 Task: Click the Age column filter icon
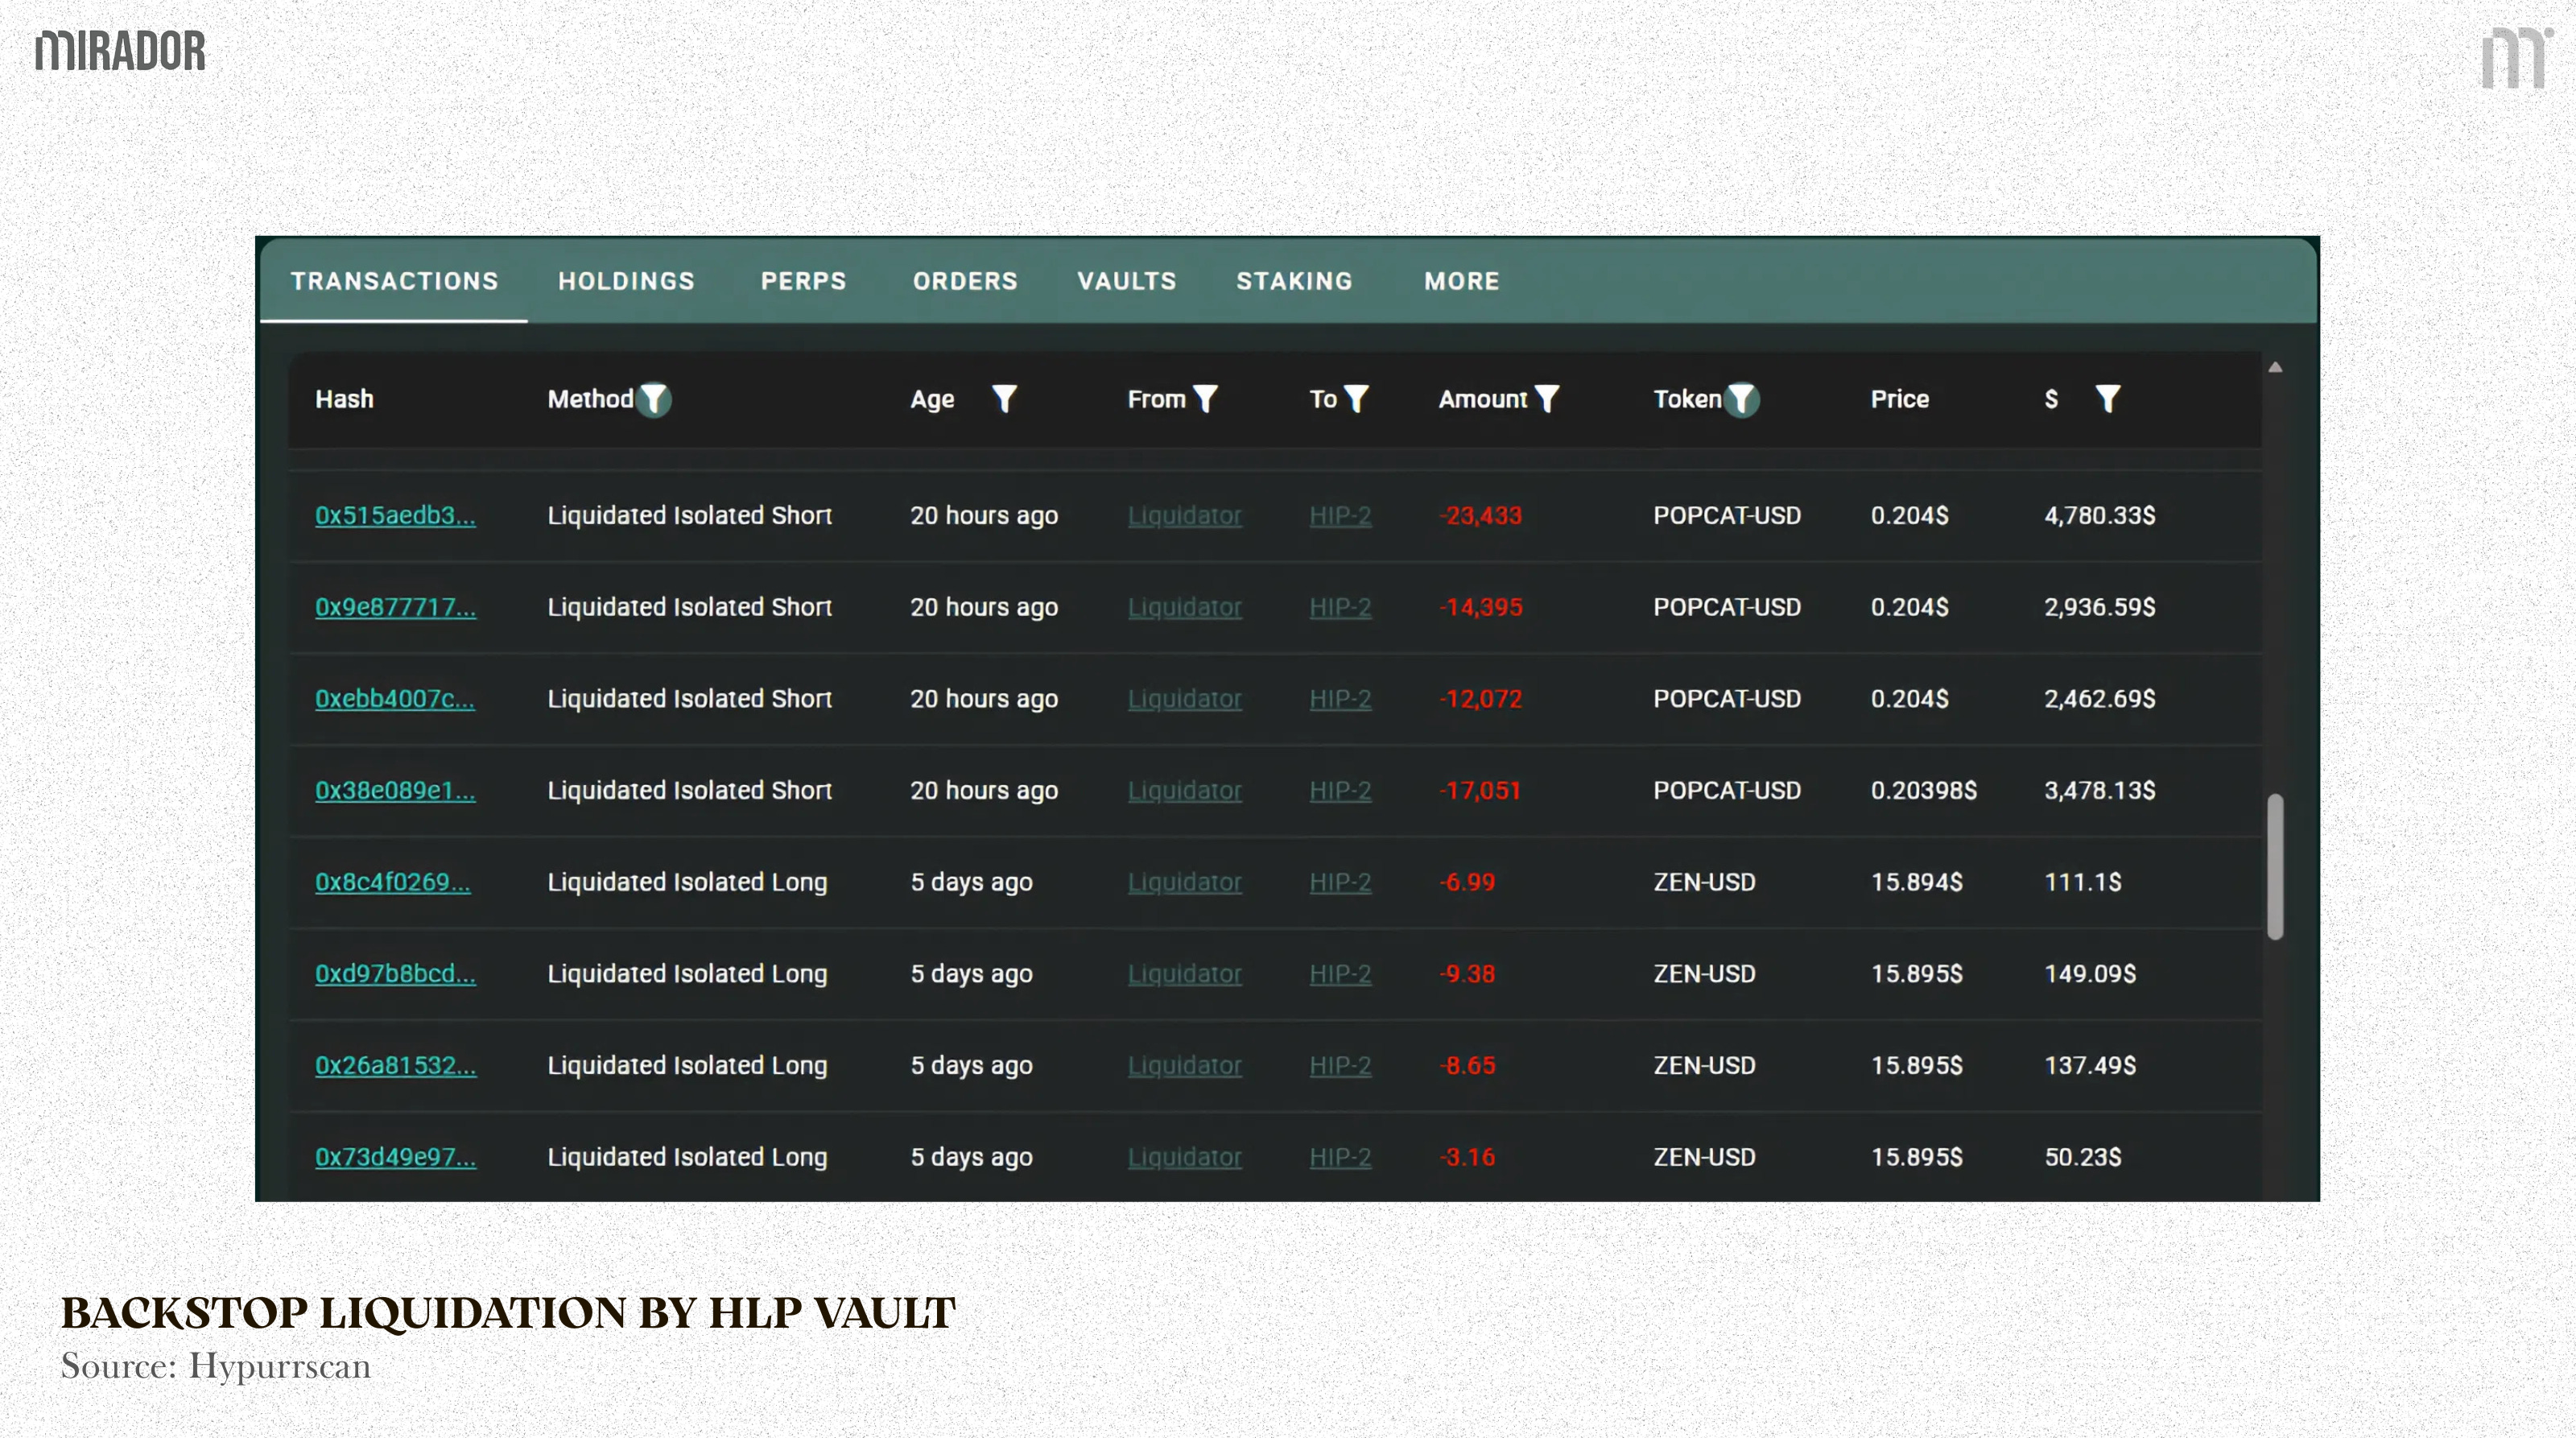point(1004,399)
